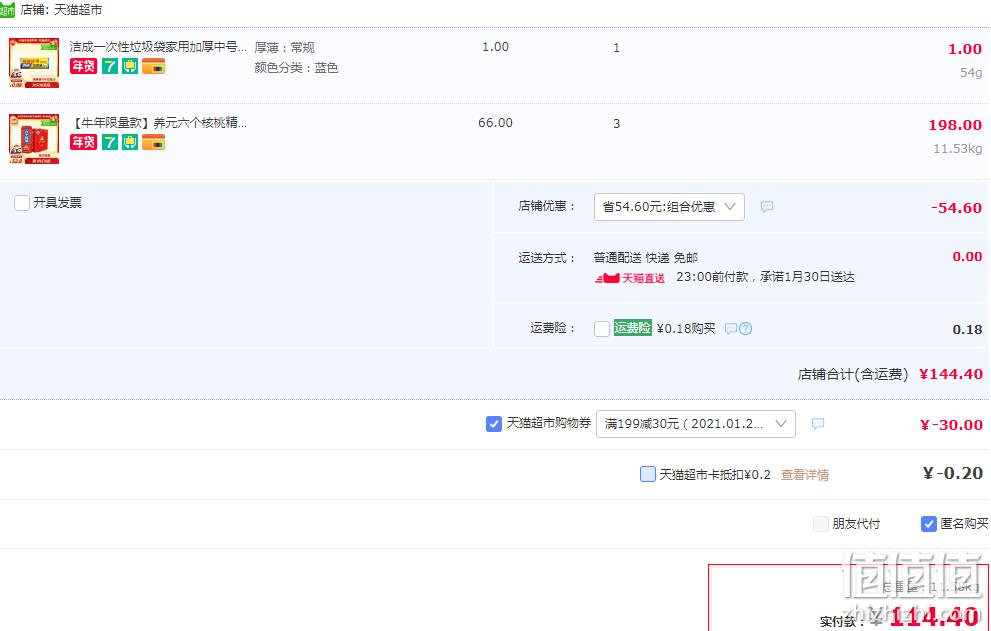Click the ¥144.40 store total
Image resolution: width=991 pixels, height=631 pixels.
(x=951, y=374)
